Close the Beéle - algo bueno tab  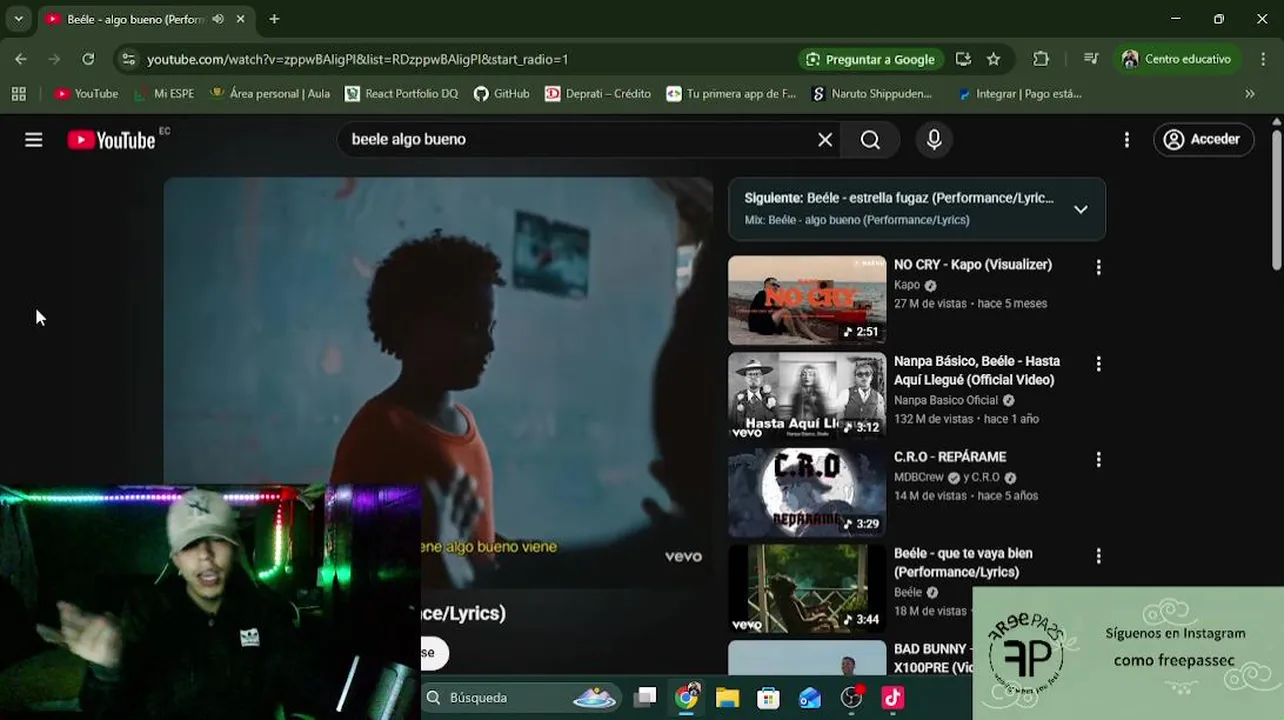(x=241, y=19)
